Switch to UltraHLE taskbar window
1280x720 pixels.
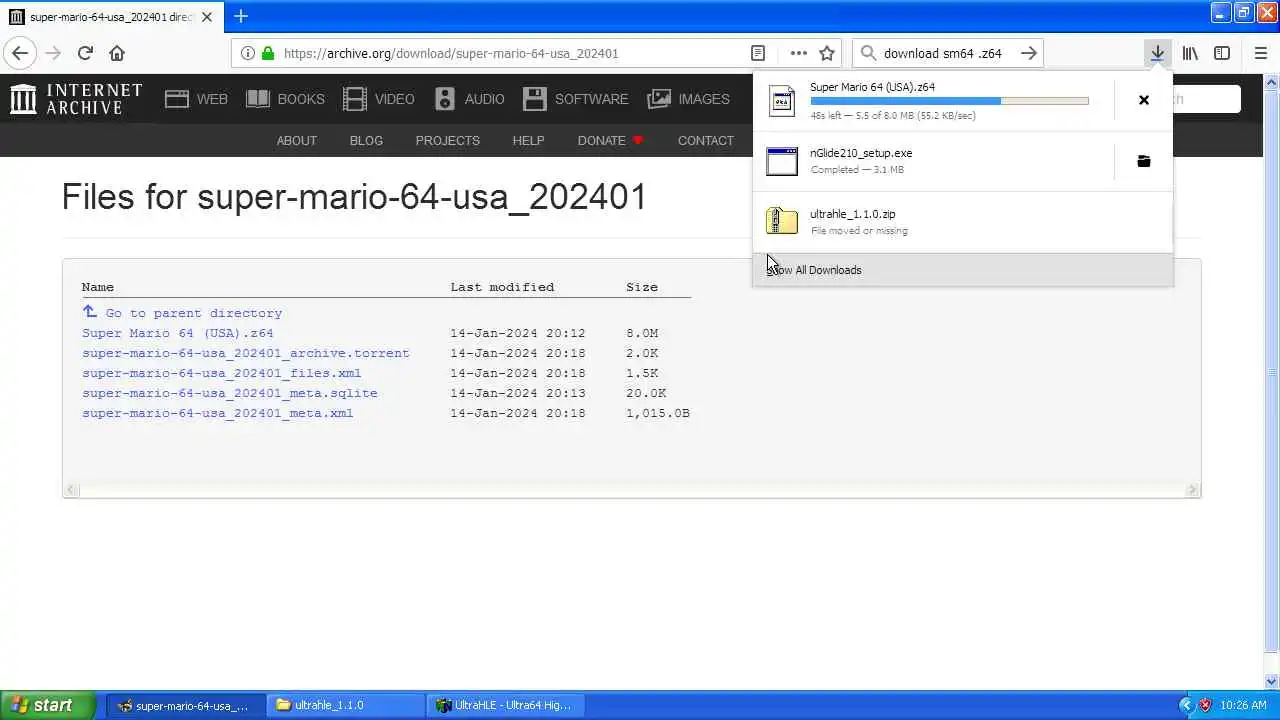[505, 705]
